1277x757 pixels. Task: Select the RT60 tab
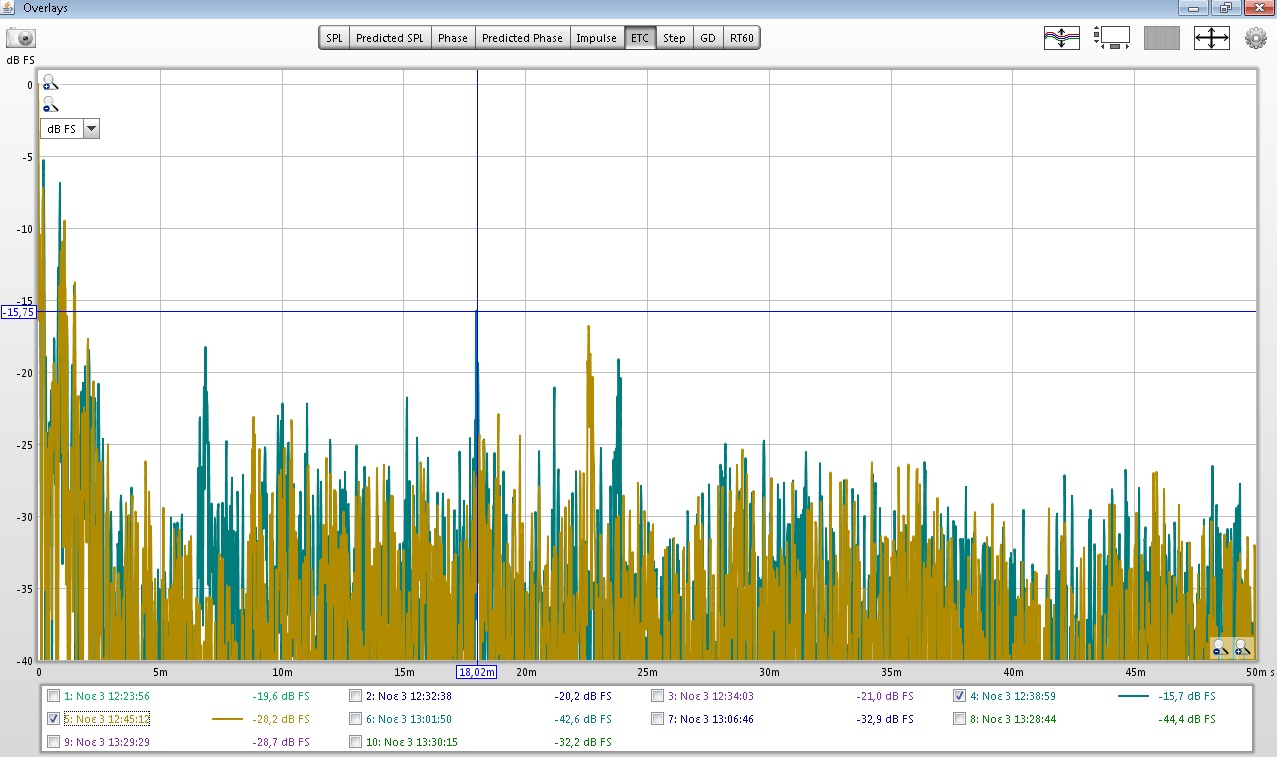(x=742, y=38)
